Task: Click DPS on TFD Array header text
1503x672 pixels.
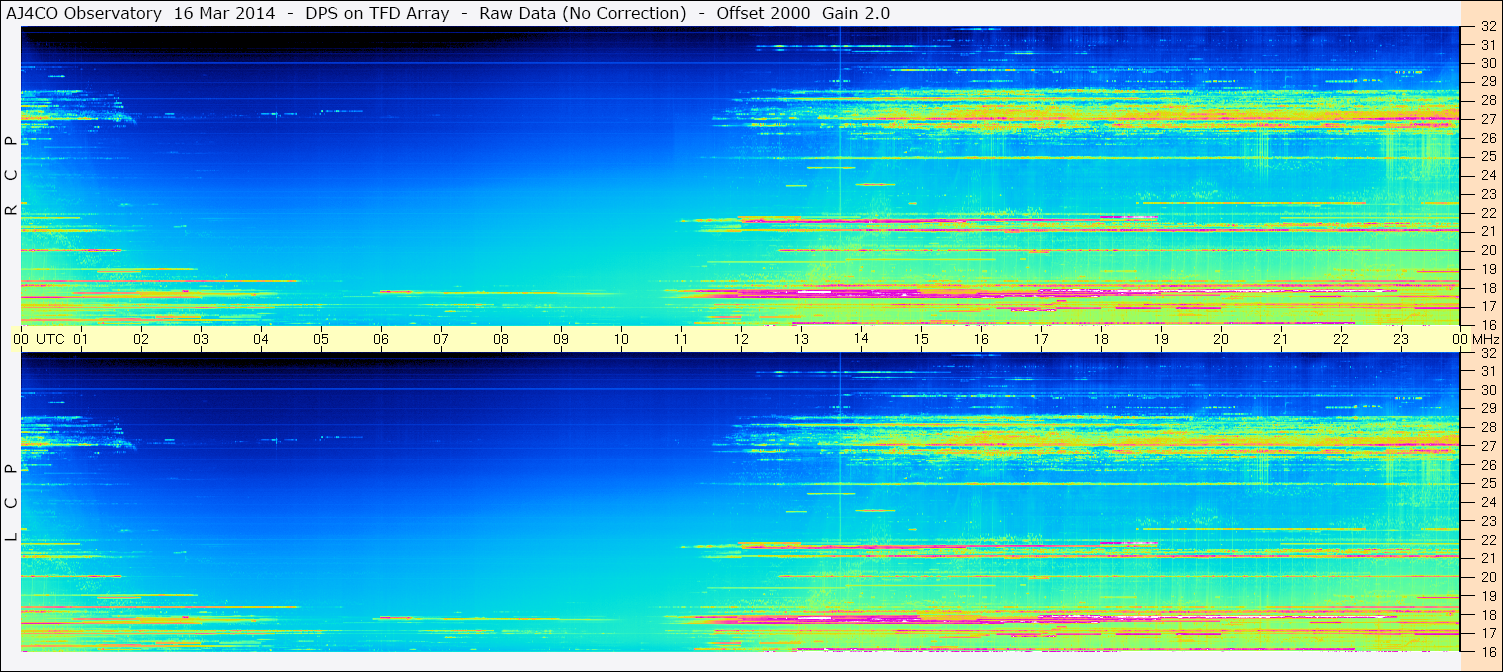Action: tap(384, 13)
